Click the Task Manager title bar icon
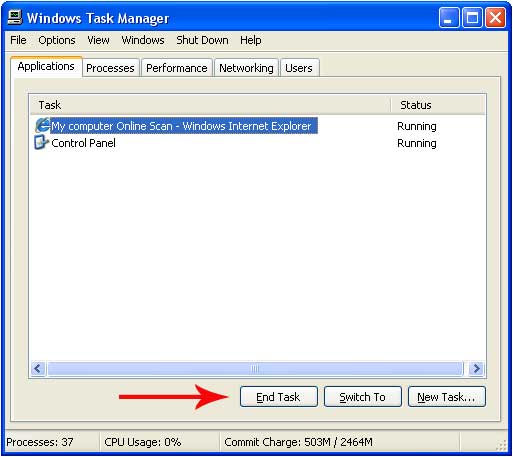 click(x=15, y=17)
